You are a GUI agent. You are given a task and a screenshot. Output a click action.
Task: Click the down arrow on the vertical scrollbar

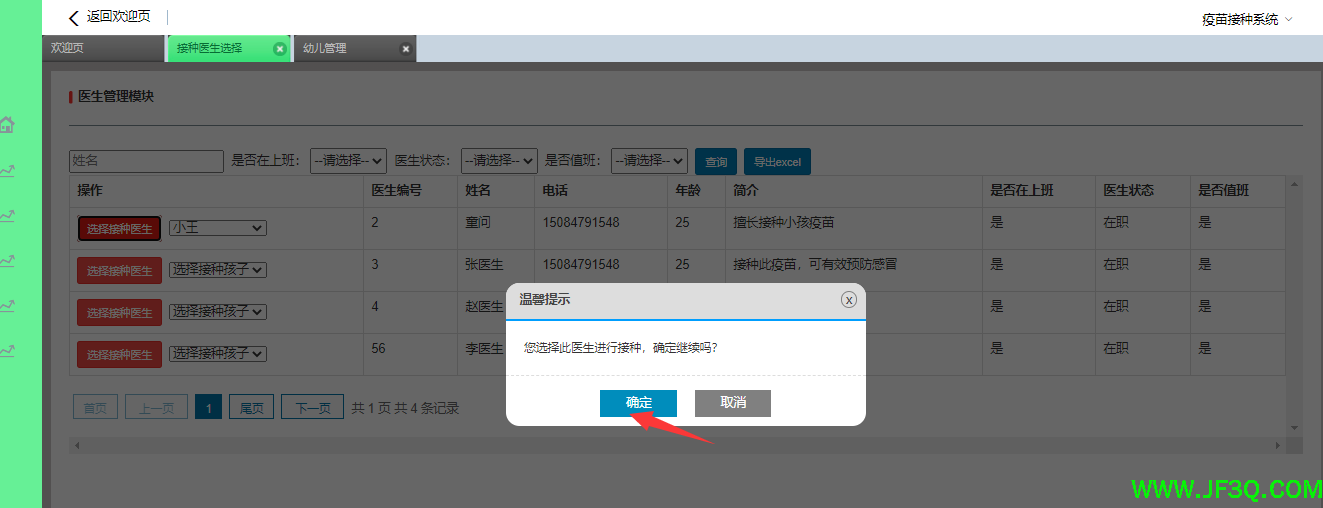coord(1294,427)
